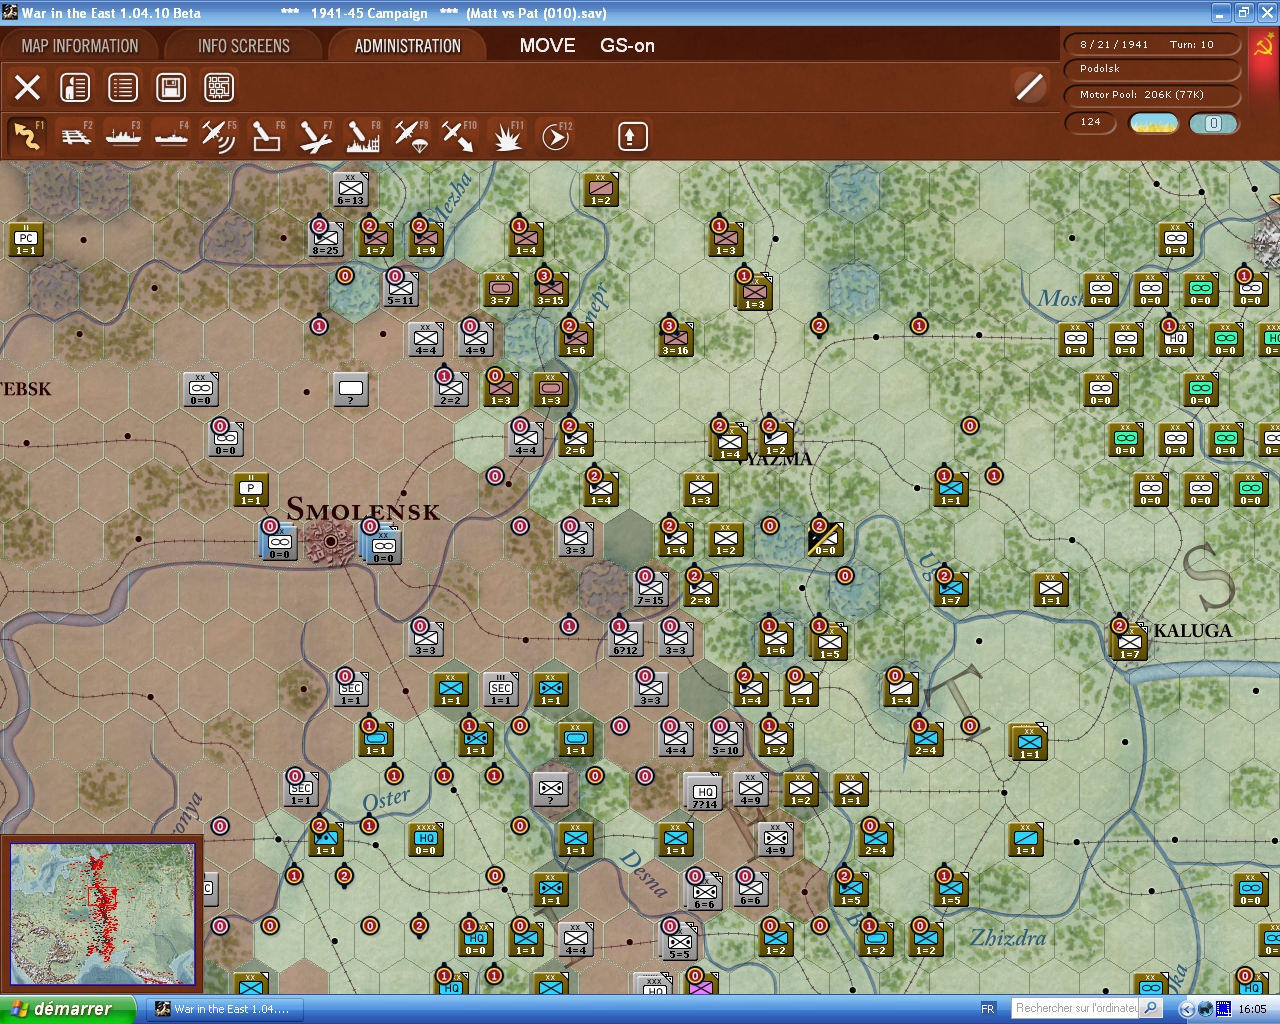Switch to the F5 air recon mode
The height and width of the screenshot is (1024, 1280).
(x=219, y=136)
